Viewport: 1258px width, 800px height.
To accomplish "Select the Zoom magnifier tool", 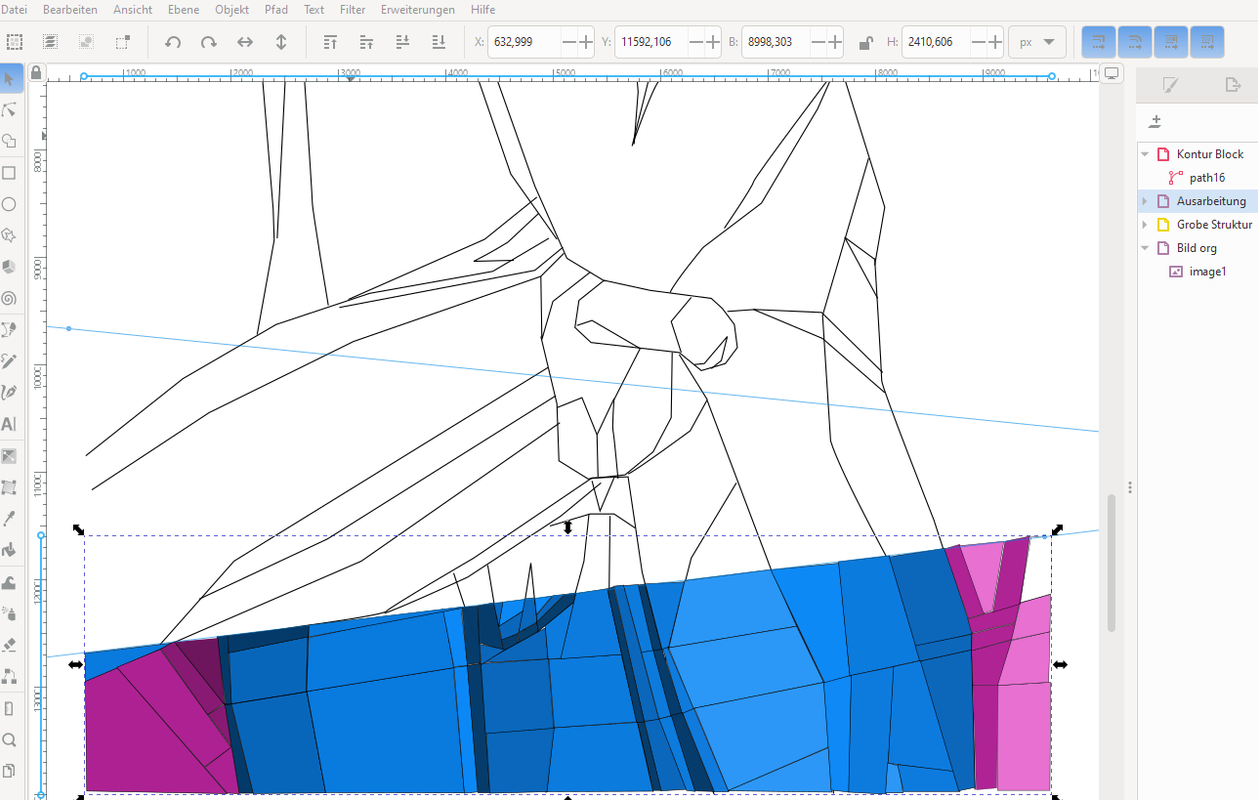I will [x=9, y=740].
